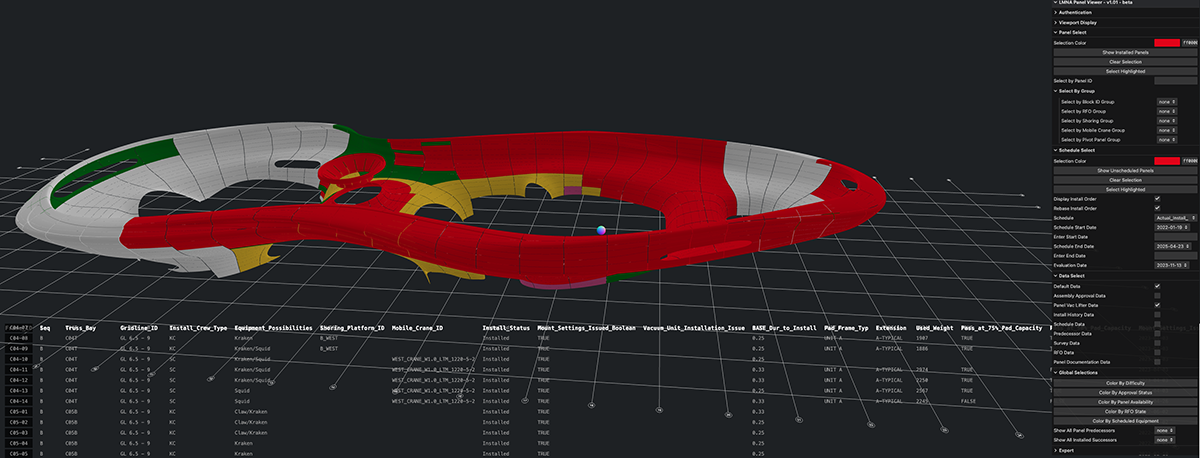This screenshot has height=458, width=1200.
Task: Open the Select by Mobile Crane Group dropdown
Action: click(x=1165, y=130)
